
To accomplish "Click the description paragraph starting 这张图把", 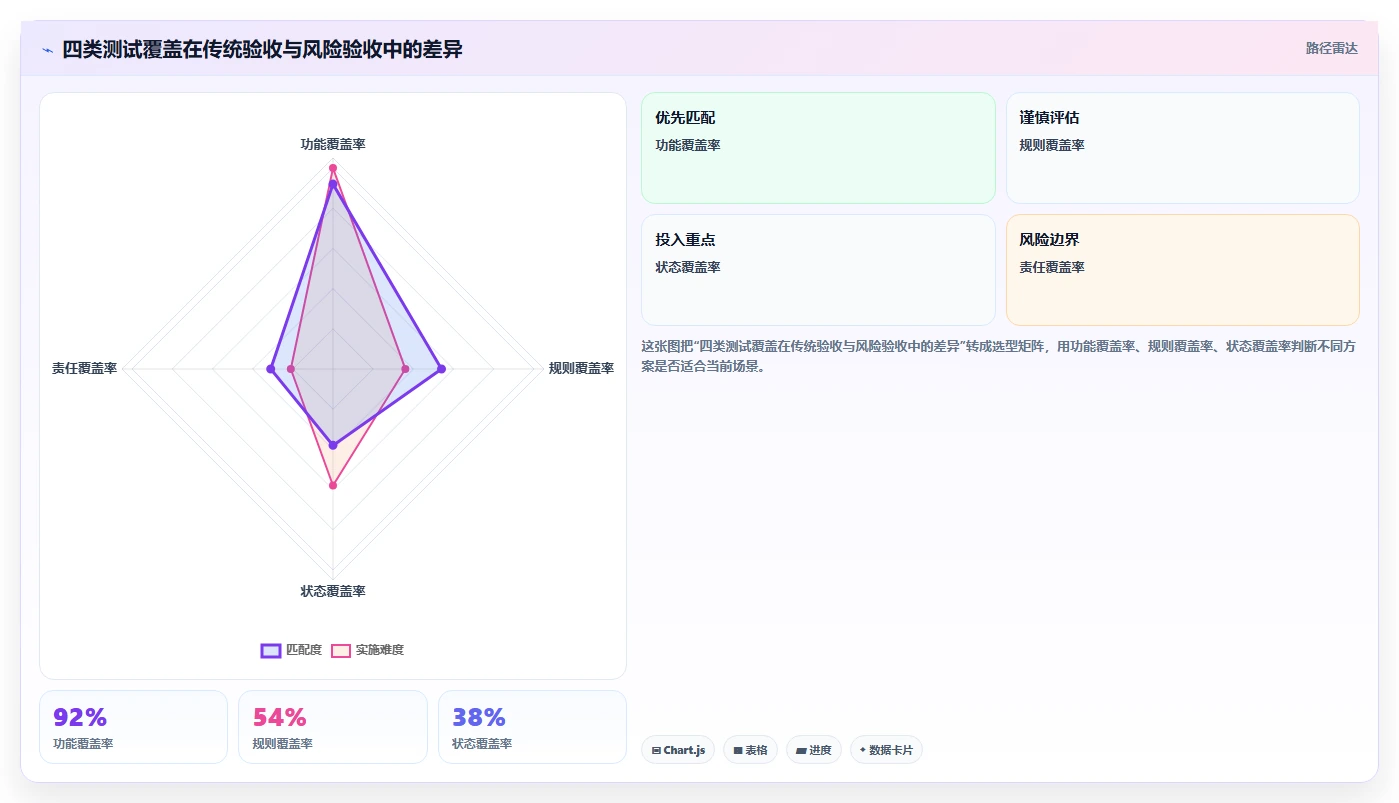I will pyautogui.click(x=999, y=356).
